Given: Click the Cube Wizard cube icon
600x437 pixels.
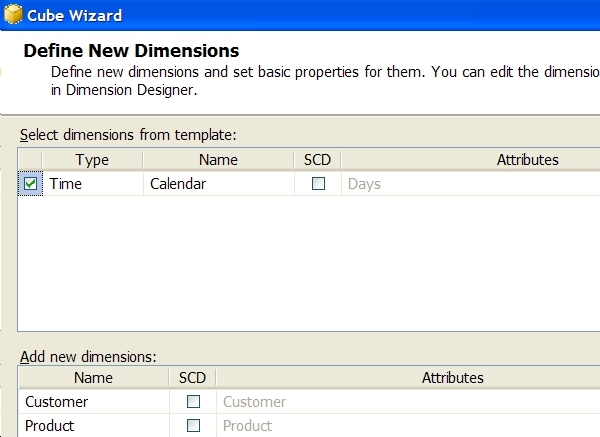Looking at the screenshot, I should tap(13, 14).
